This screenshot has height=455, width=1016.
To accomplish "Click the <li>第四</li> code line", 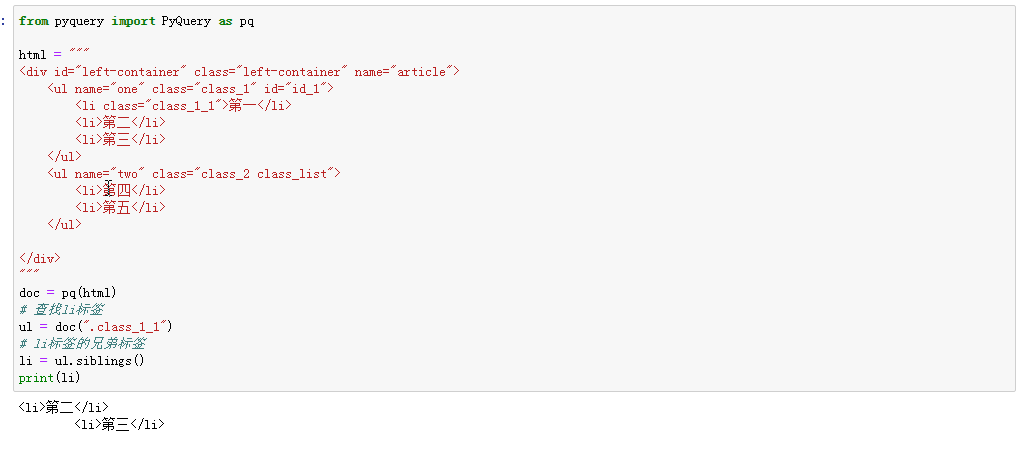I will (120, 191).
